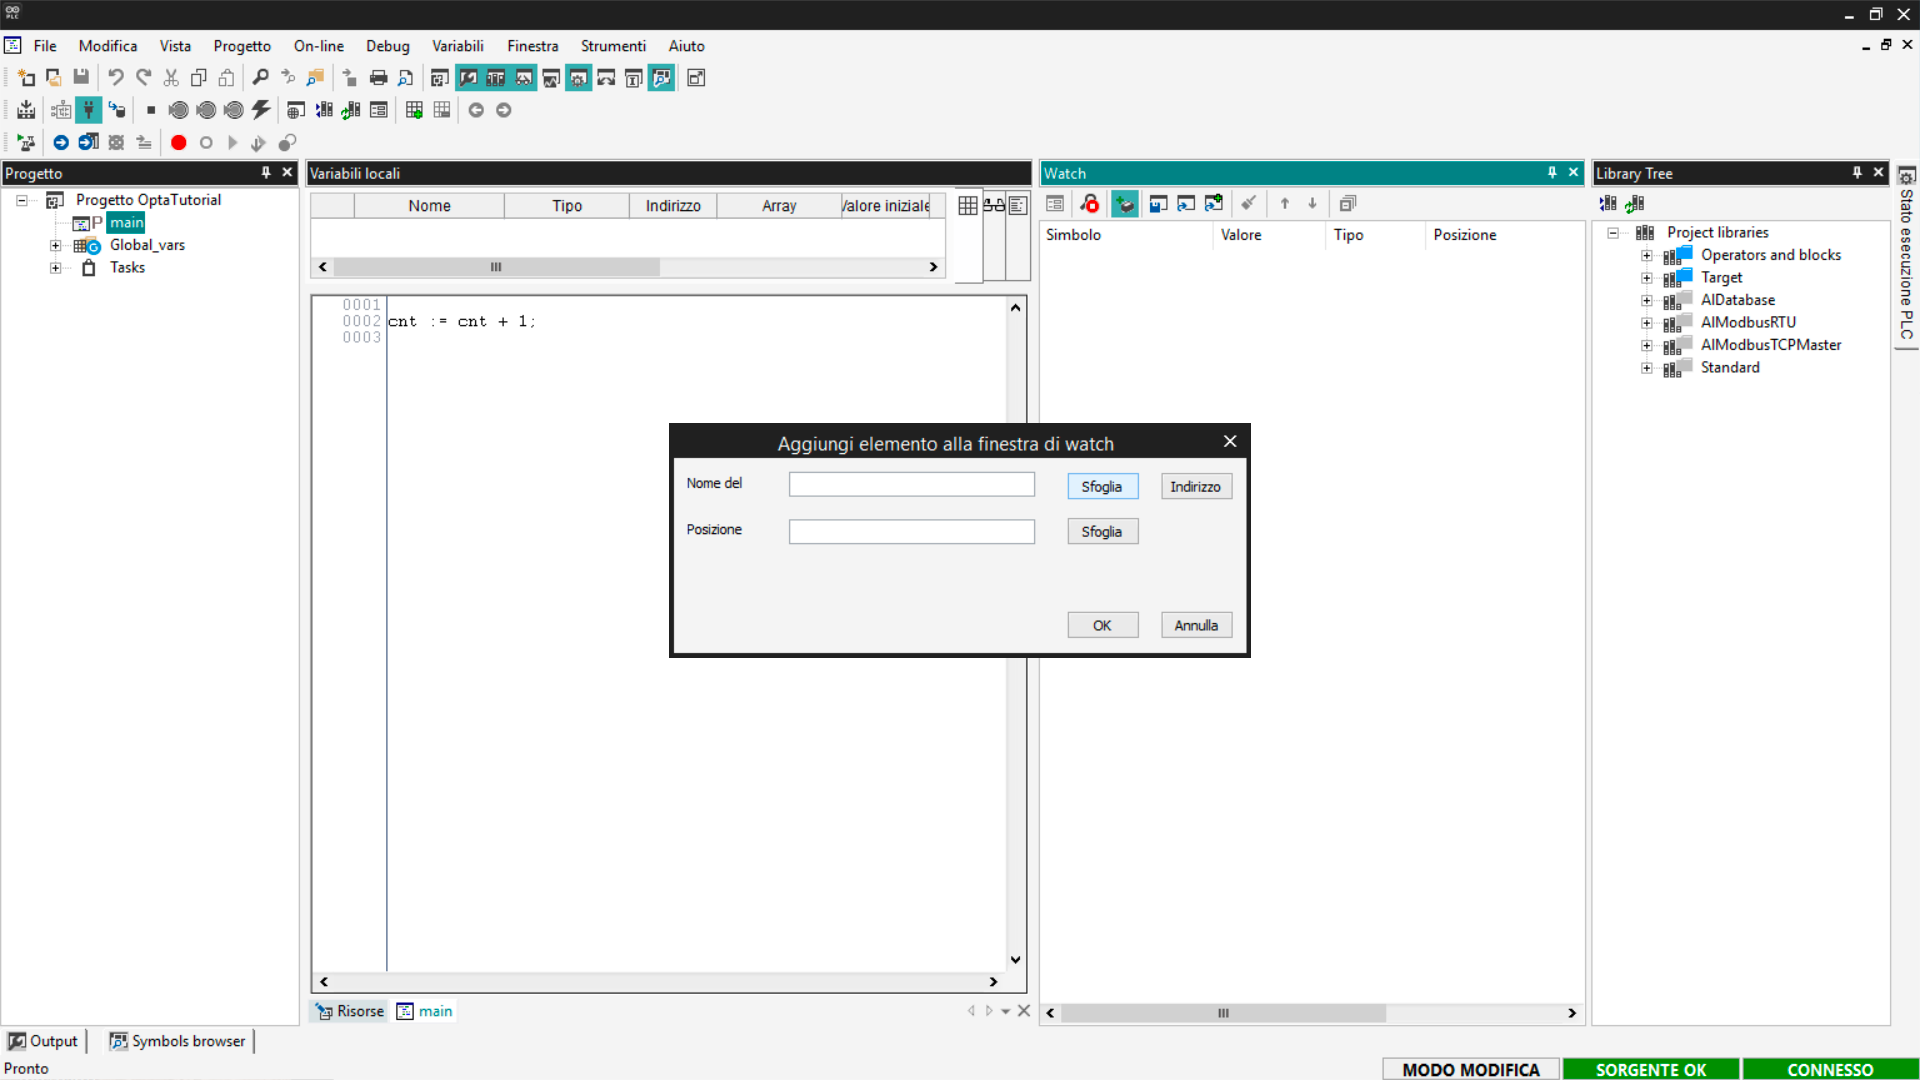The width and height of the screenshot is (1920, 1080).
Task: Expand the Global_vars tree node
Action: [x=56, y=245]
